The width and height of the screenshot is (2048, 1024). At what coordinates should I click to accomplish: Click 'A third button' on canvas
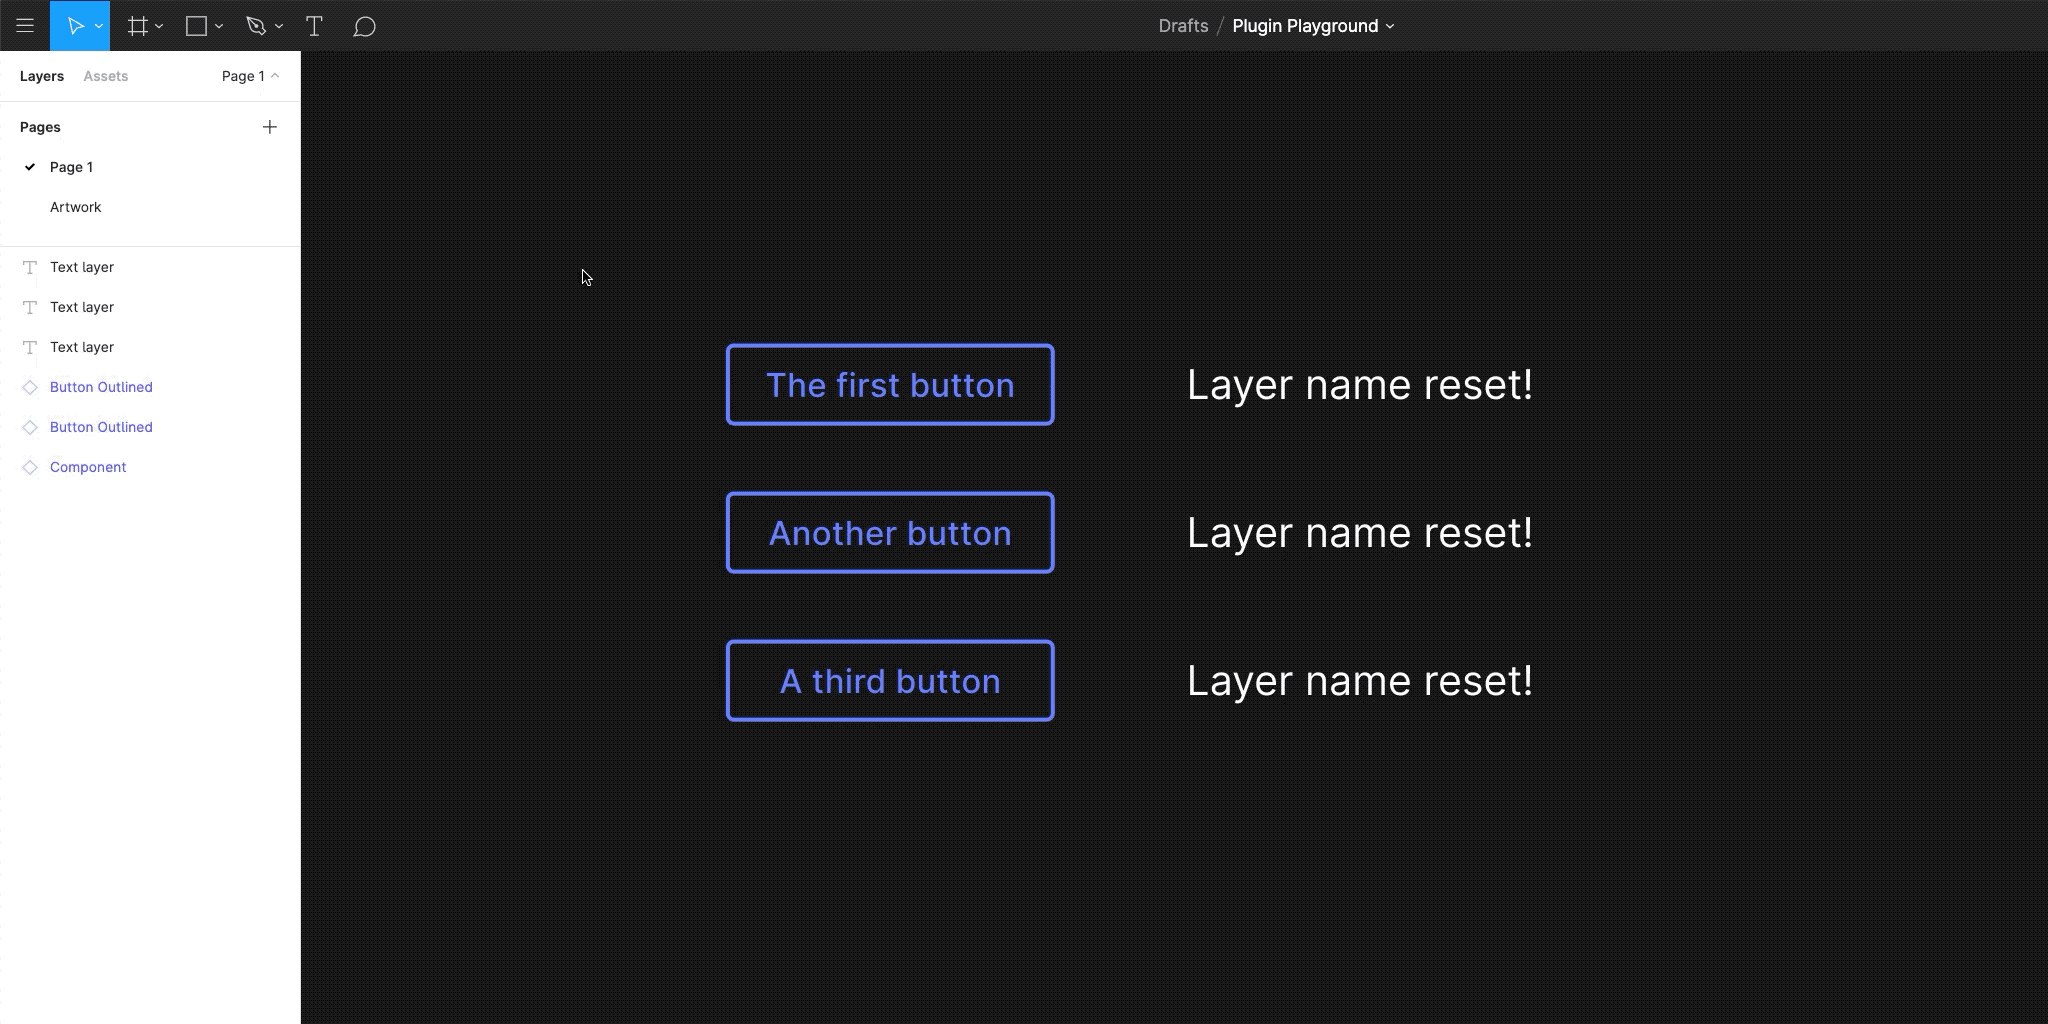click(890, 681)
